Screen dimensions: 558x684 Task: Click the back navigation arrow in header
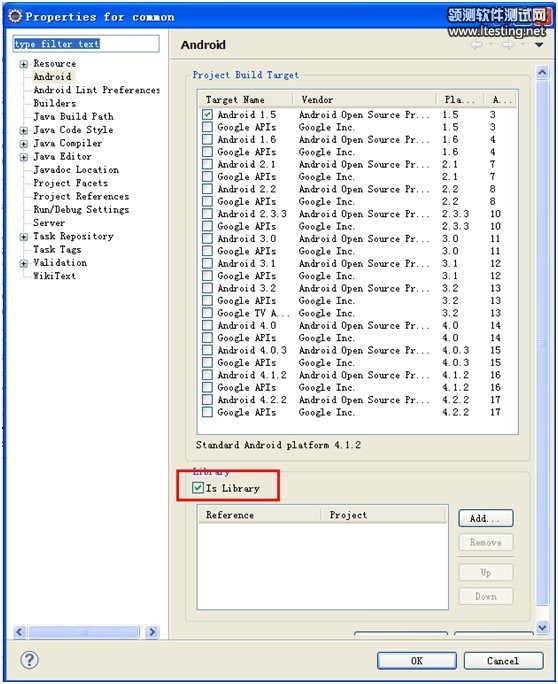point(476,44)
